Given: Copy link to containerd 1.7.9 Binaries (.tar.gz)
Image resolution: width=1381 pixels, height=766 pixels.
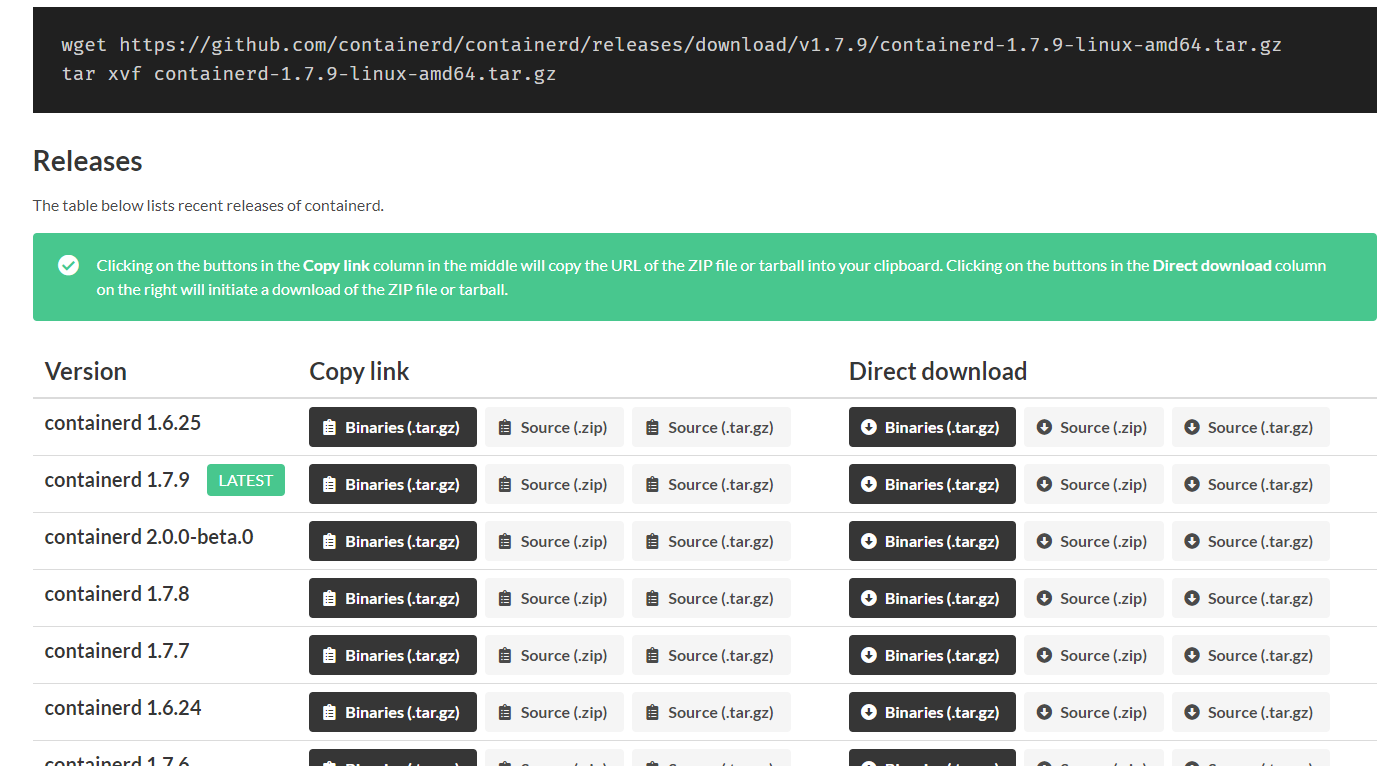Looking at the screenshot, I should point(393,484).
